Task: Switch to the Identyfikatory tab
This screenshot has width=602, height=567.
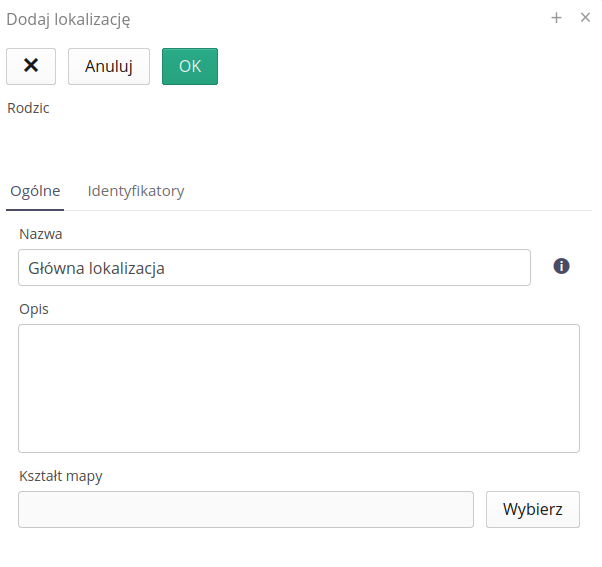Action: (x=136, y=191)
